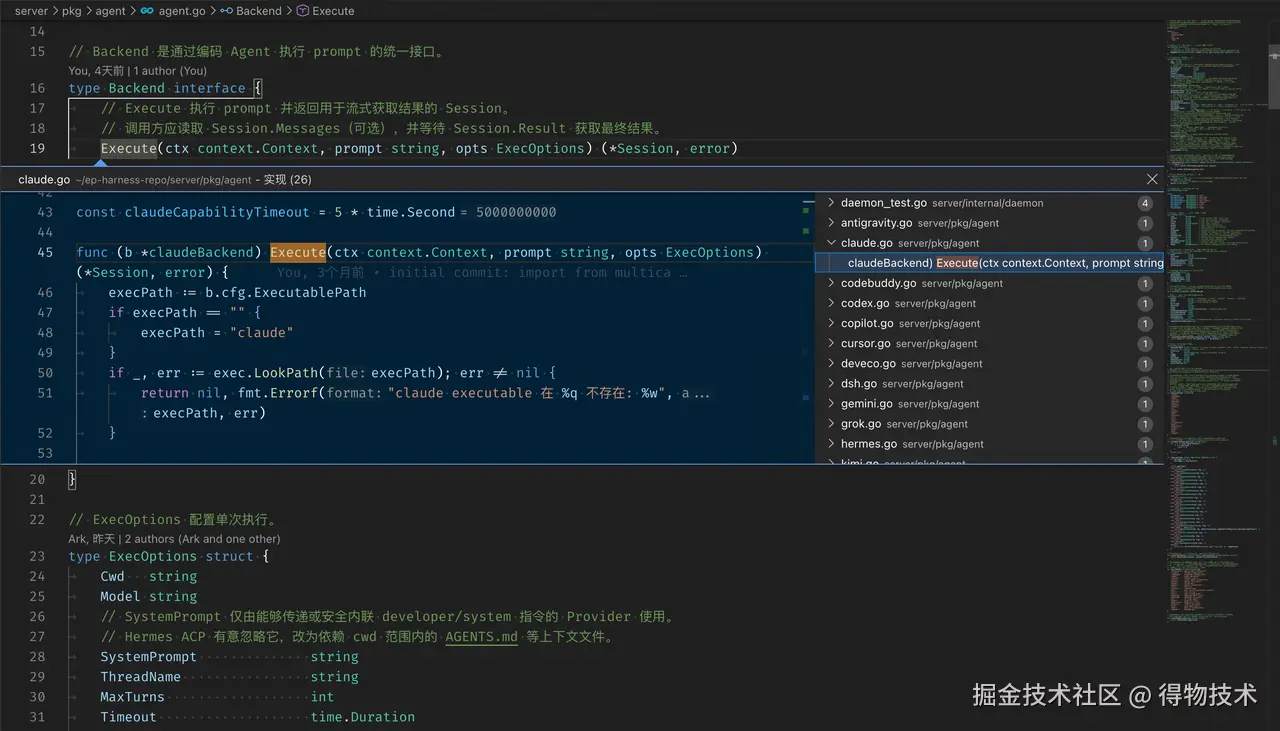Click the 'ThreadName' field on line 29
Screen dimensions: 1280x731
pos(141,677)
